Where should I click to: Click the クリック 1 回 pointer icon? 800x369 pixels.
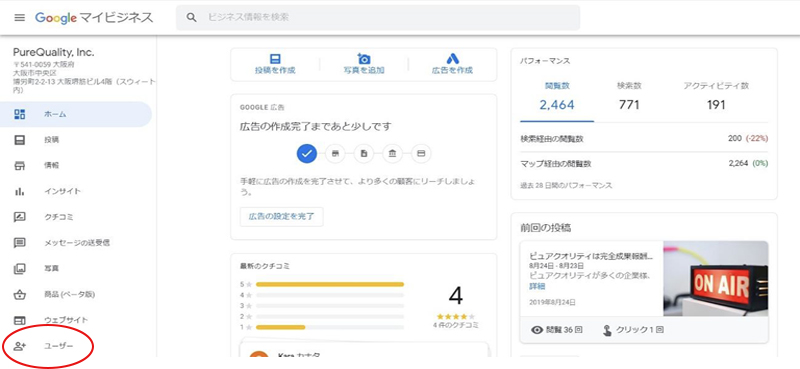(607, 330)
